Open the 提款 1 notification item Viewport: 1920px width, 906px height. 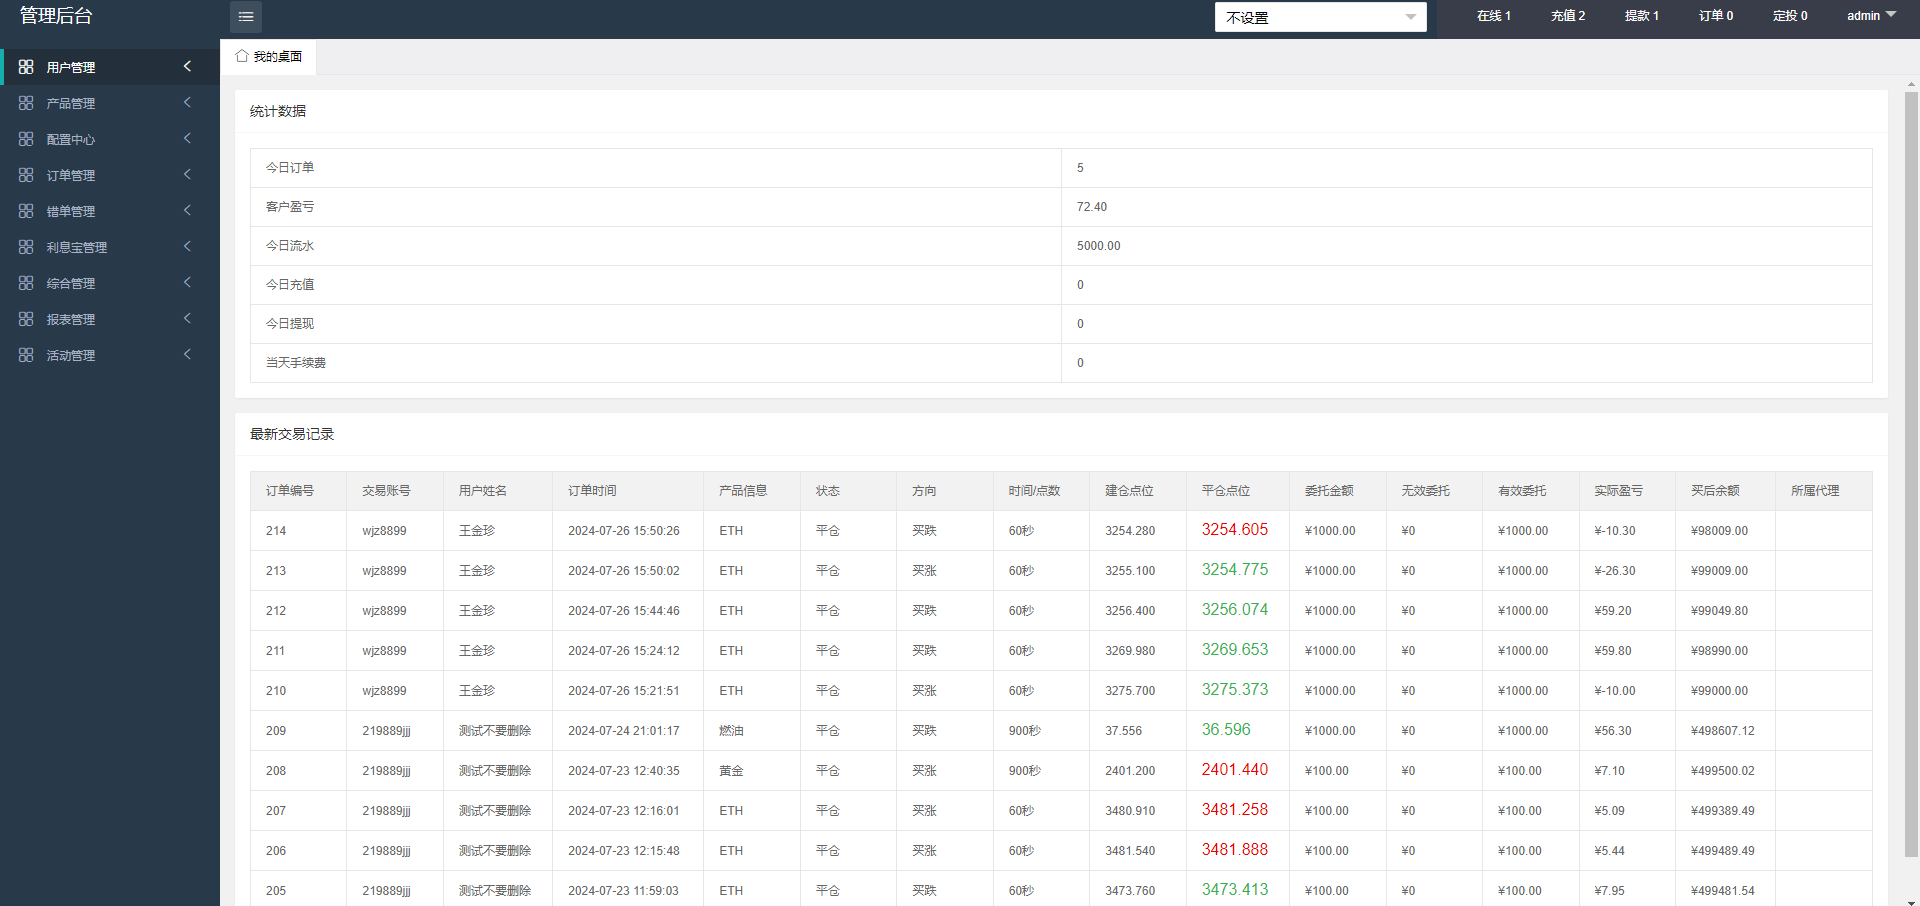click(x=1641, y=16)
